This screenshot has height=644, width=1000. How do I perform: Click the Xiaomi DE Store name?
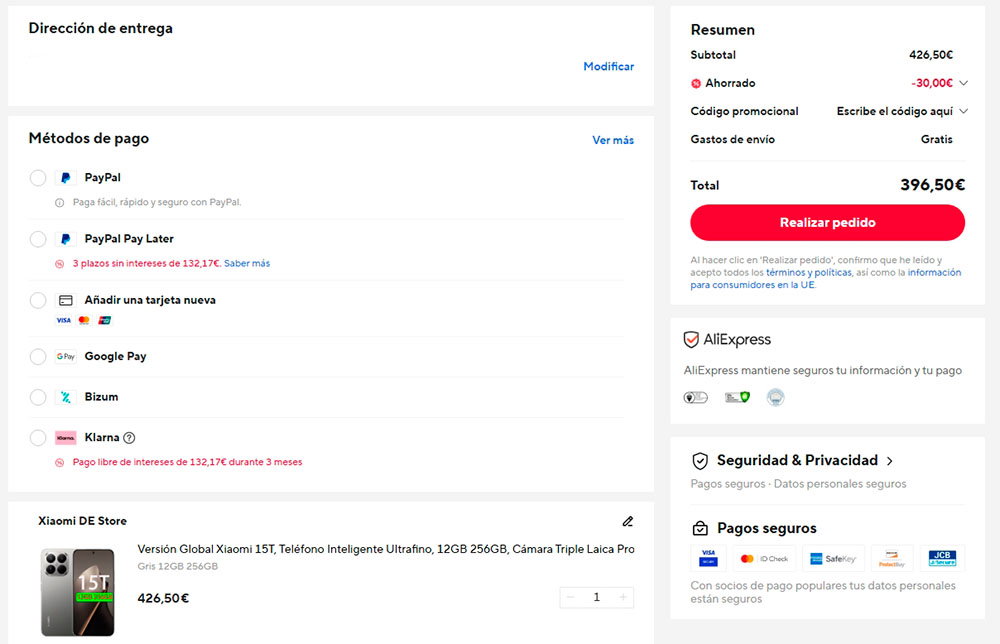(x=82, y=521)
